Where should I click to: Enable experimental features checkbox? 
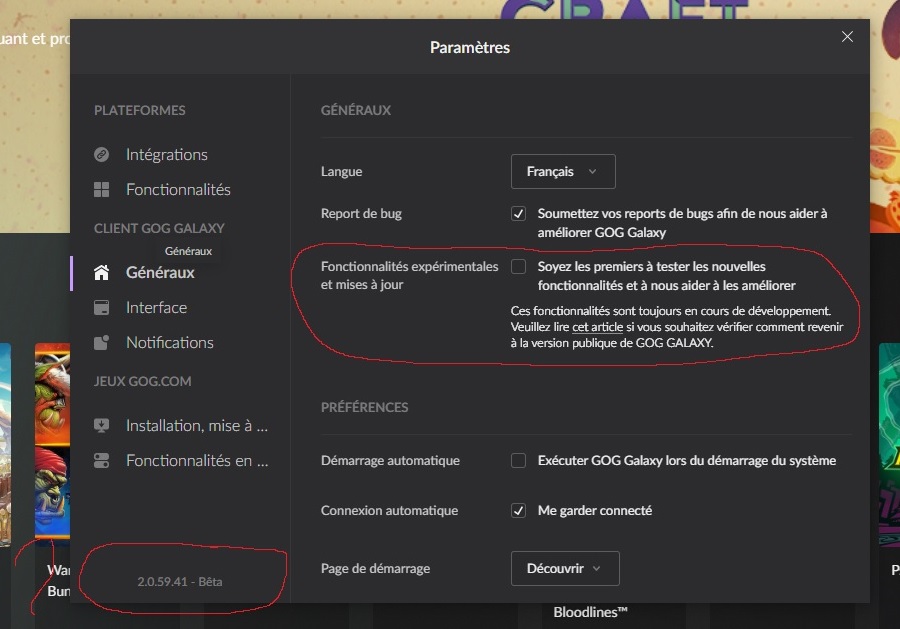(518, 266)
